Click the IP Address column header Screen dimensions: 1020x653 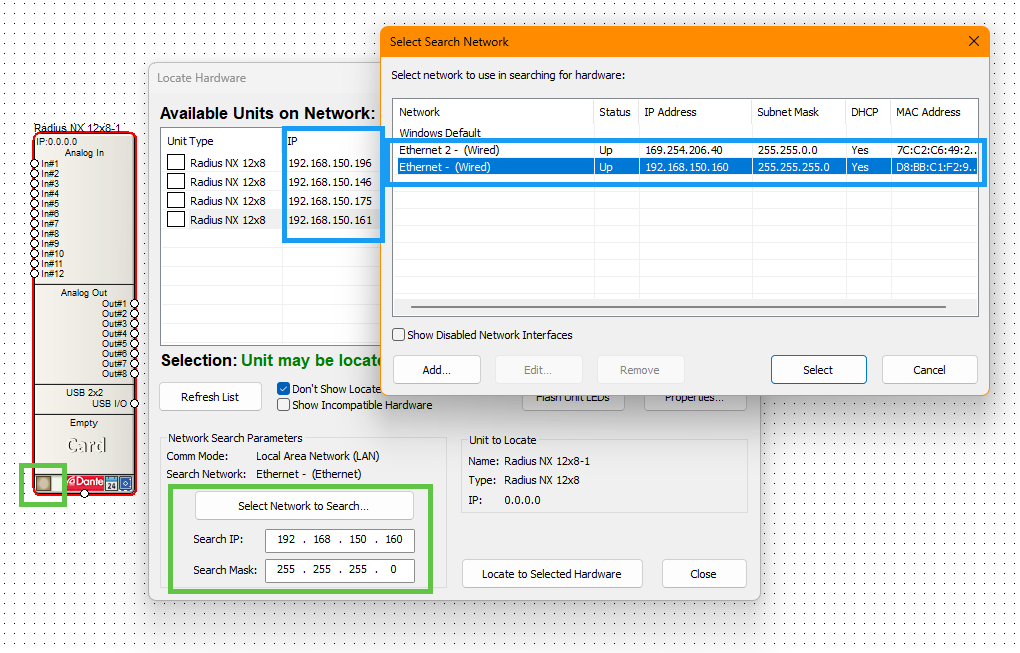670,112
